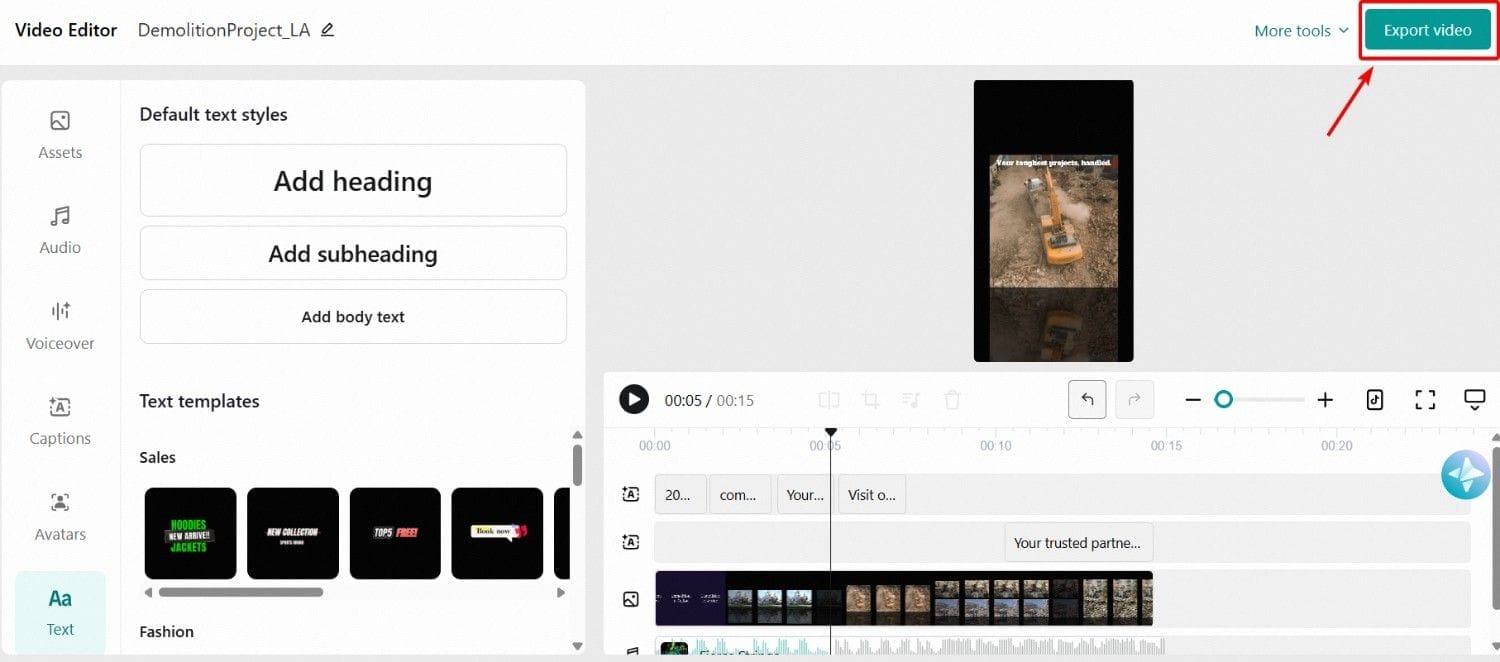Select the Hoodies Jackets sales template
Viewport: 1500px width, 662px height.
point(190,533)
